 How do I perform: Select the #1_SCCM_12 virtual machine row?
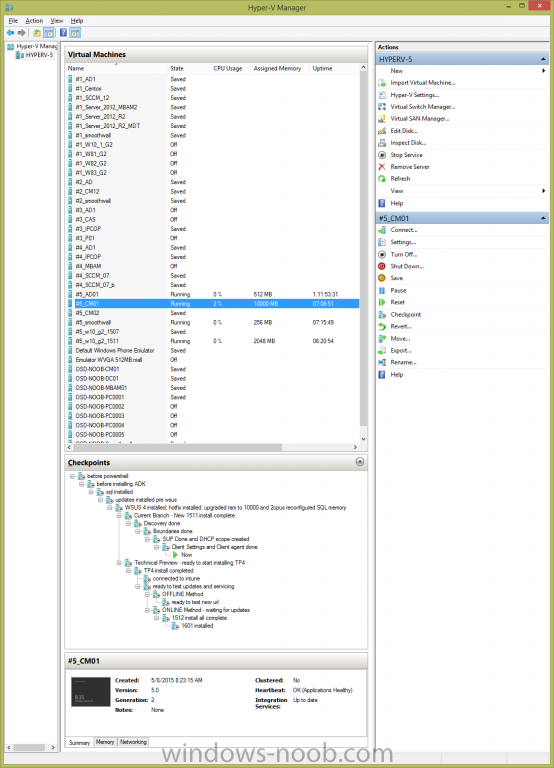coord(213,97)
